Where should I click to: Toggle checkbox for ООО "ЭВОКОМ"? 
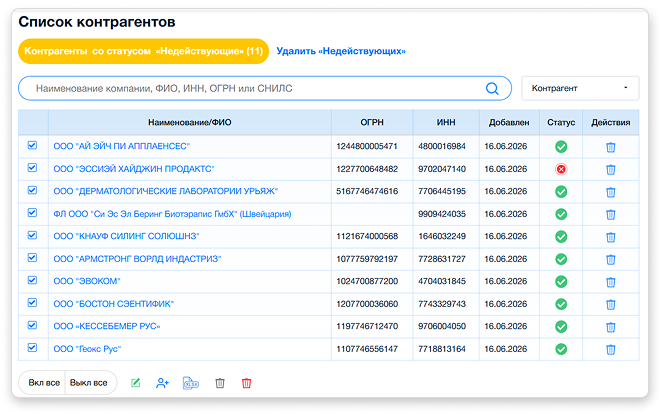pos(32,280)
